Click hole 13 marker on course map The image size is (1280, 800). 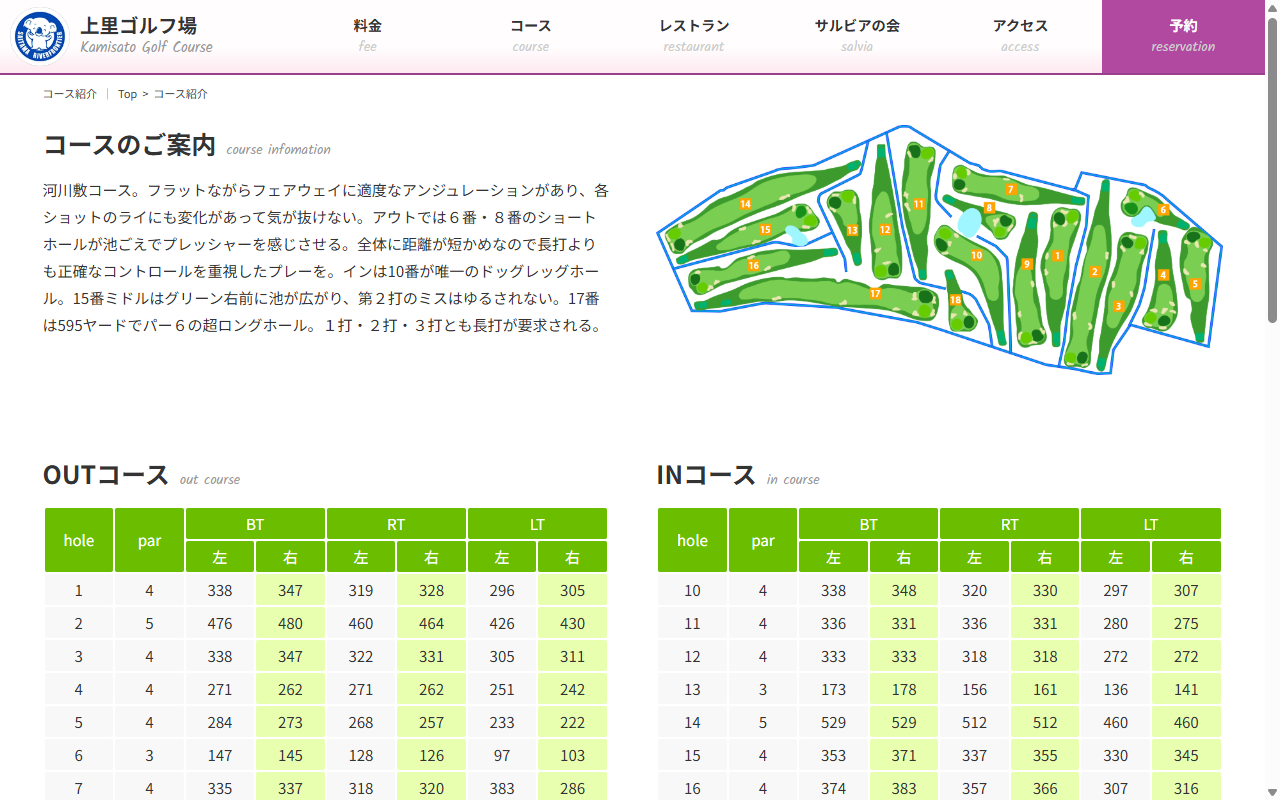[852, 231]
